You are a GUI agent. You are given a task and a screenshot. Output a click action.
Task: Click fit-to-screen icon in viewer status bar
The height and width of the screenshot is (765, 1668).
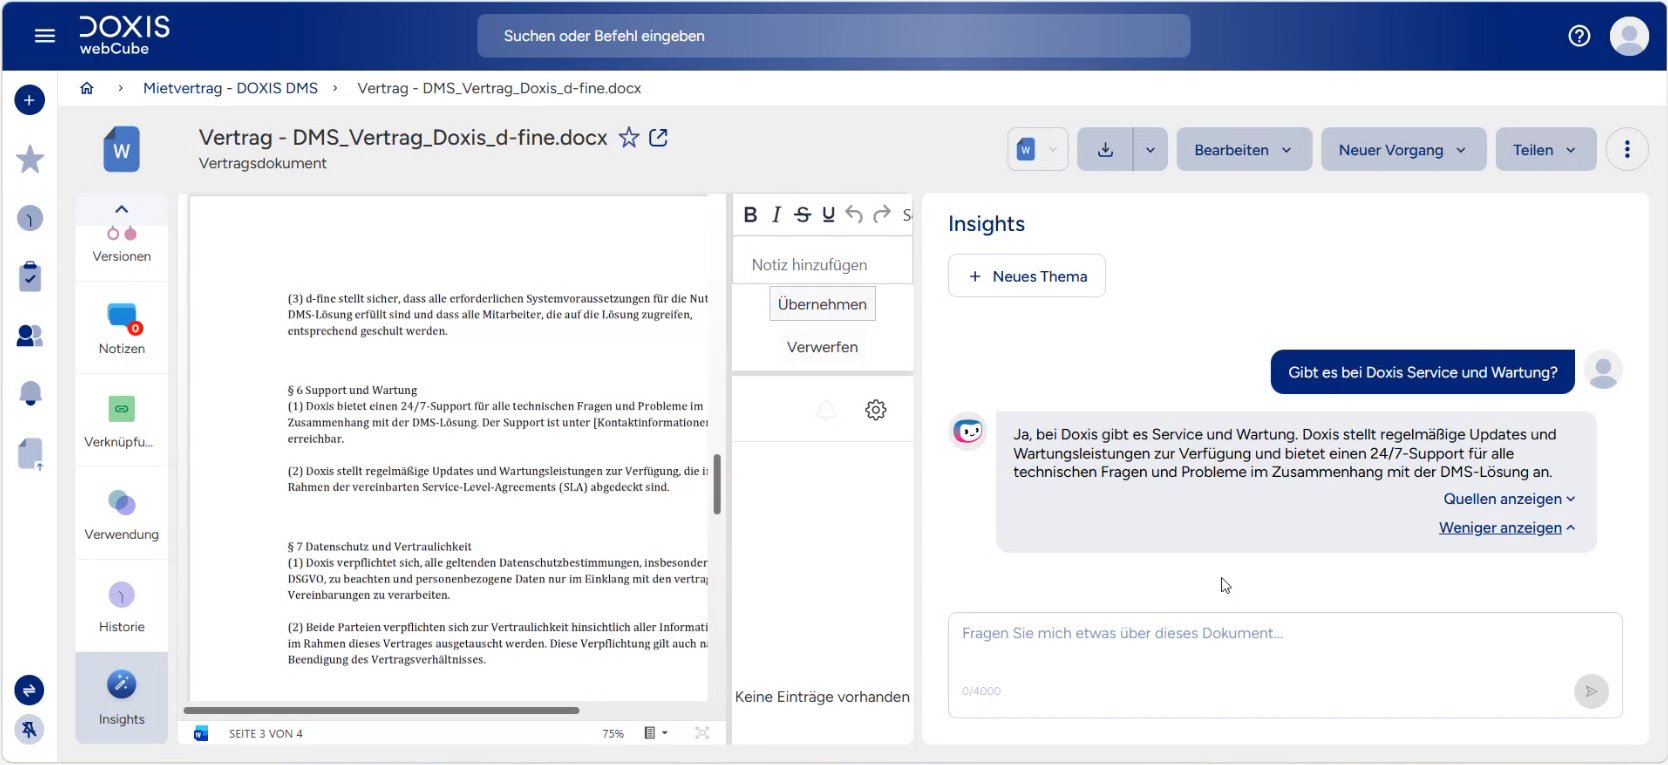click(702, 733)
